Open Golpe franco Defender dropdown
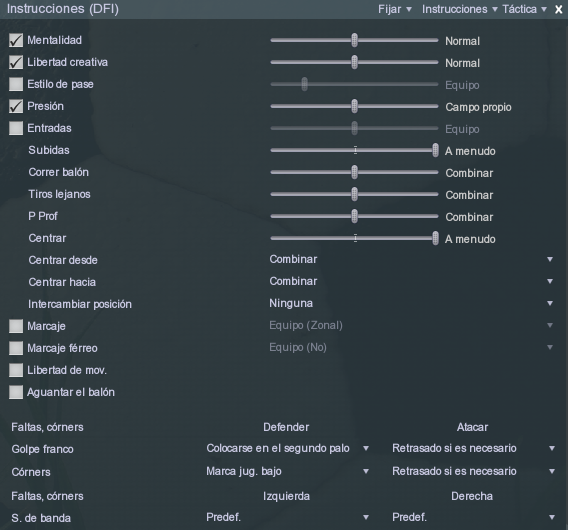568x530 pixels. tap(288, 448)
